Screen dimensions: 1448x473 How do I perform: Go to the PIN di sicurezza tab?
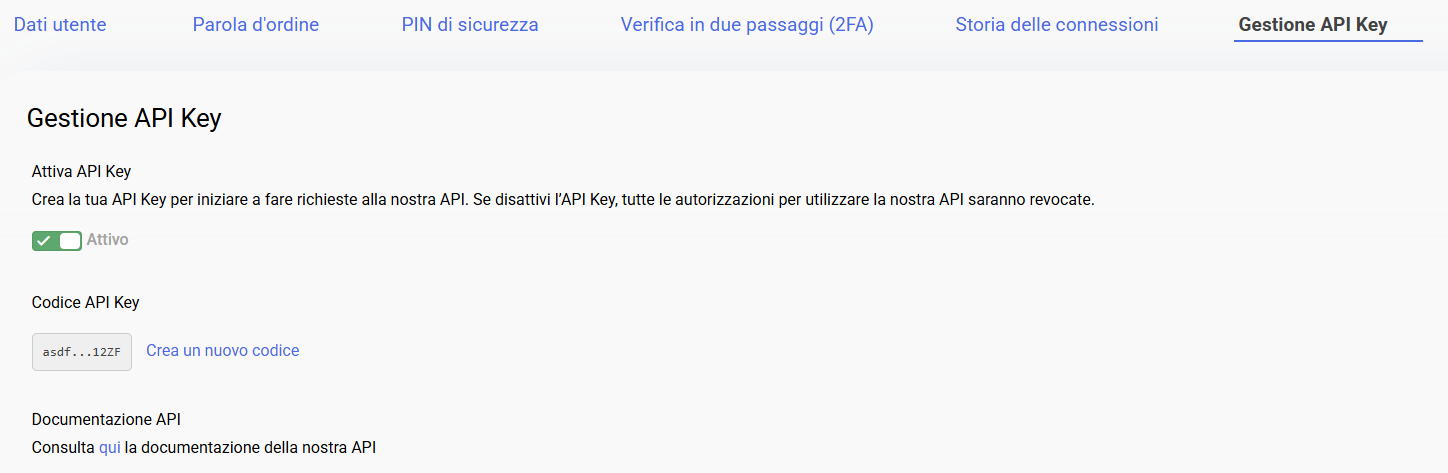pos(470,24)
